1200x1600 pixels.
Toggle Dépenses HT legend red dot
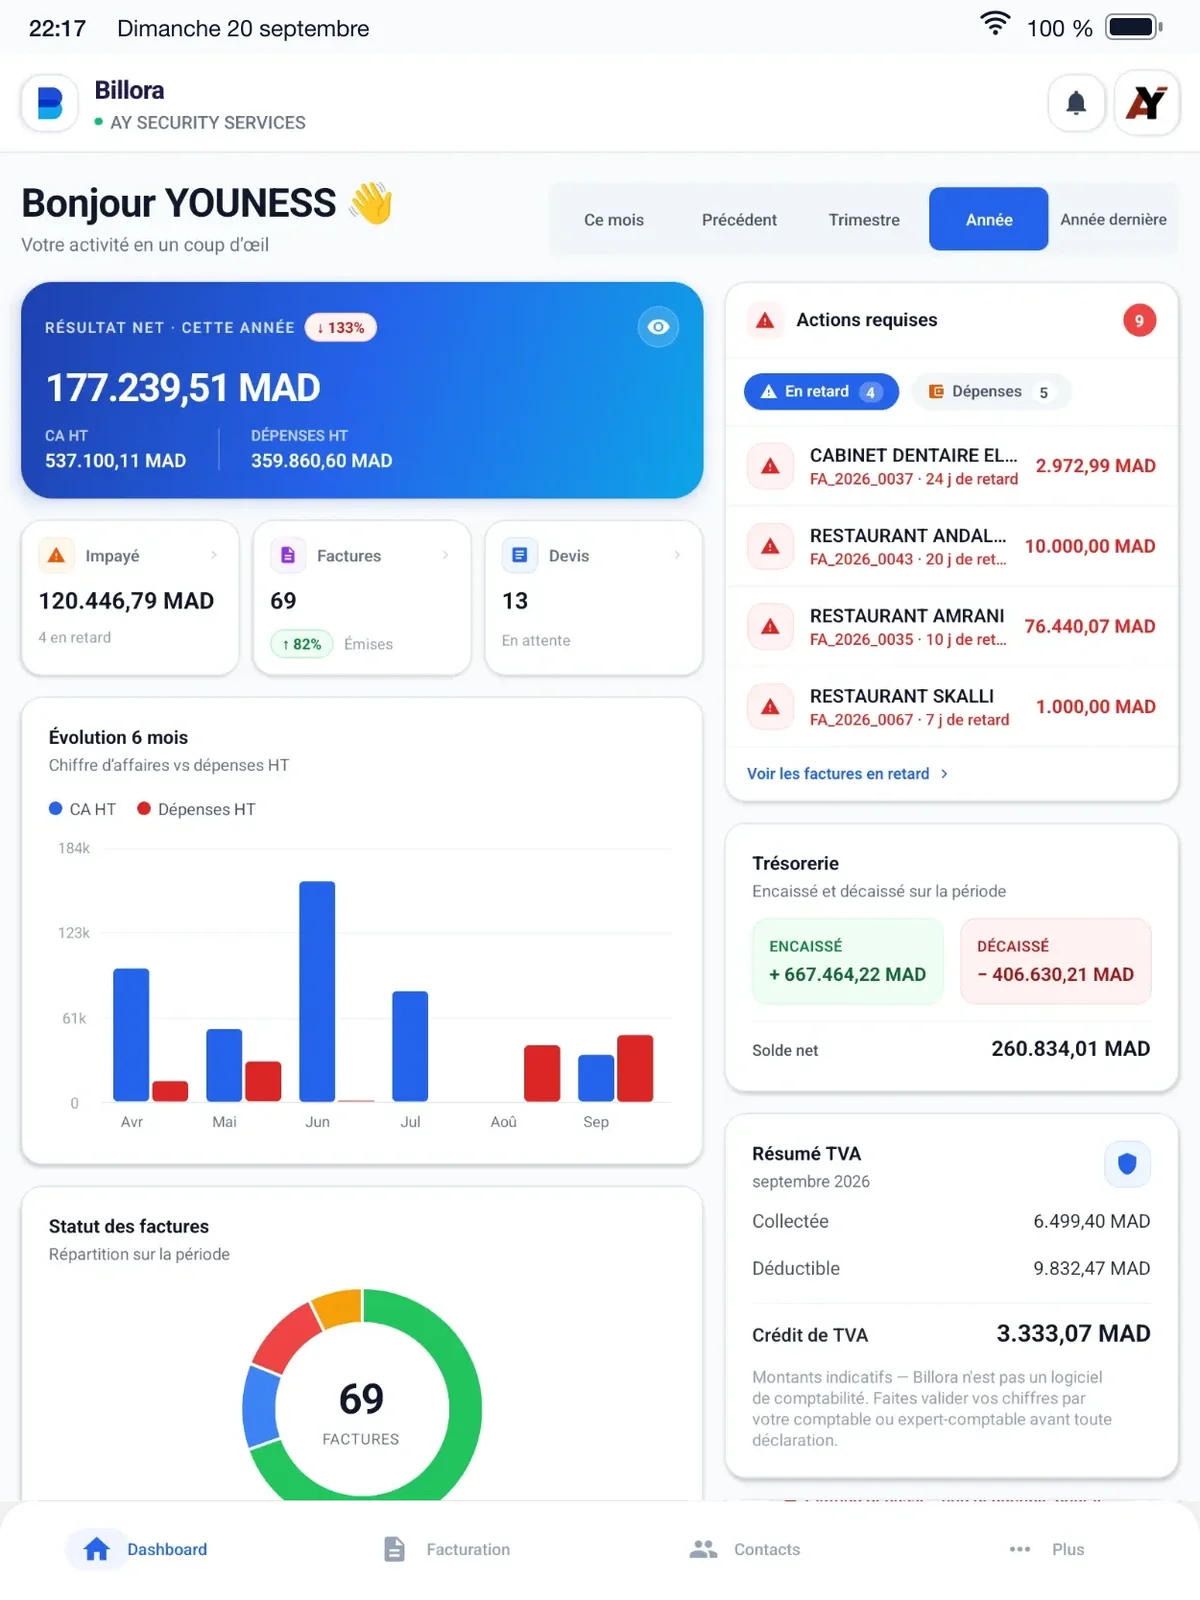point(144,809)
